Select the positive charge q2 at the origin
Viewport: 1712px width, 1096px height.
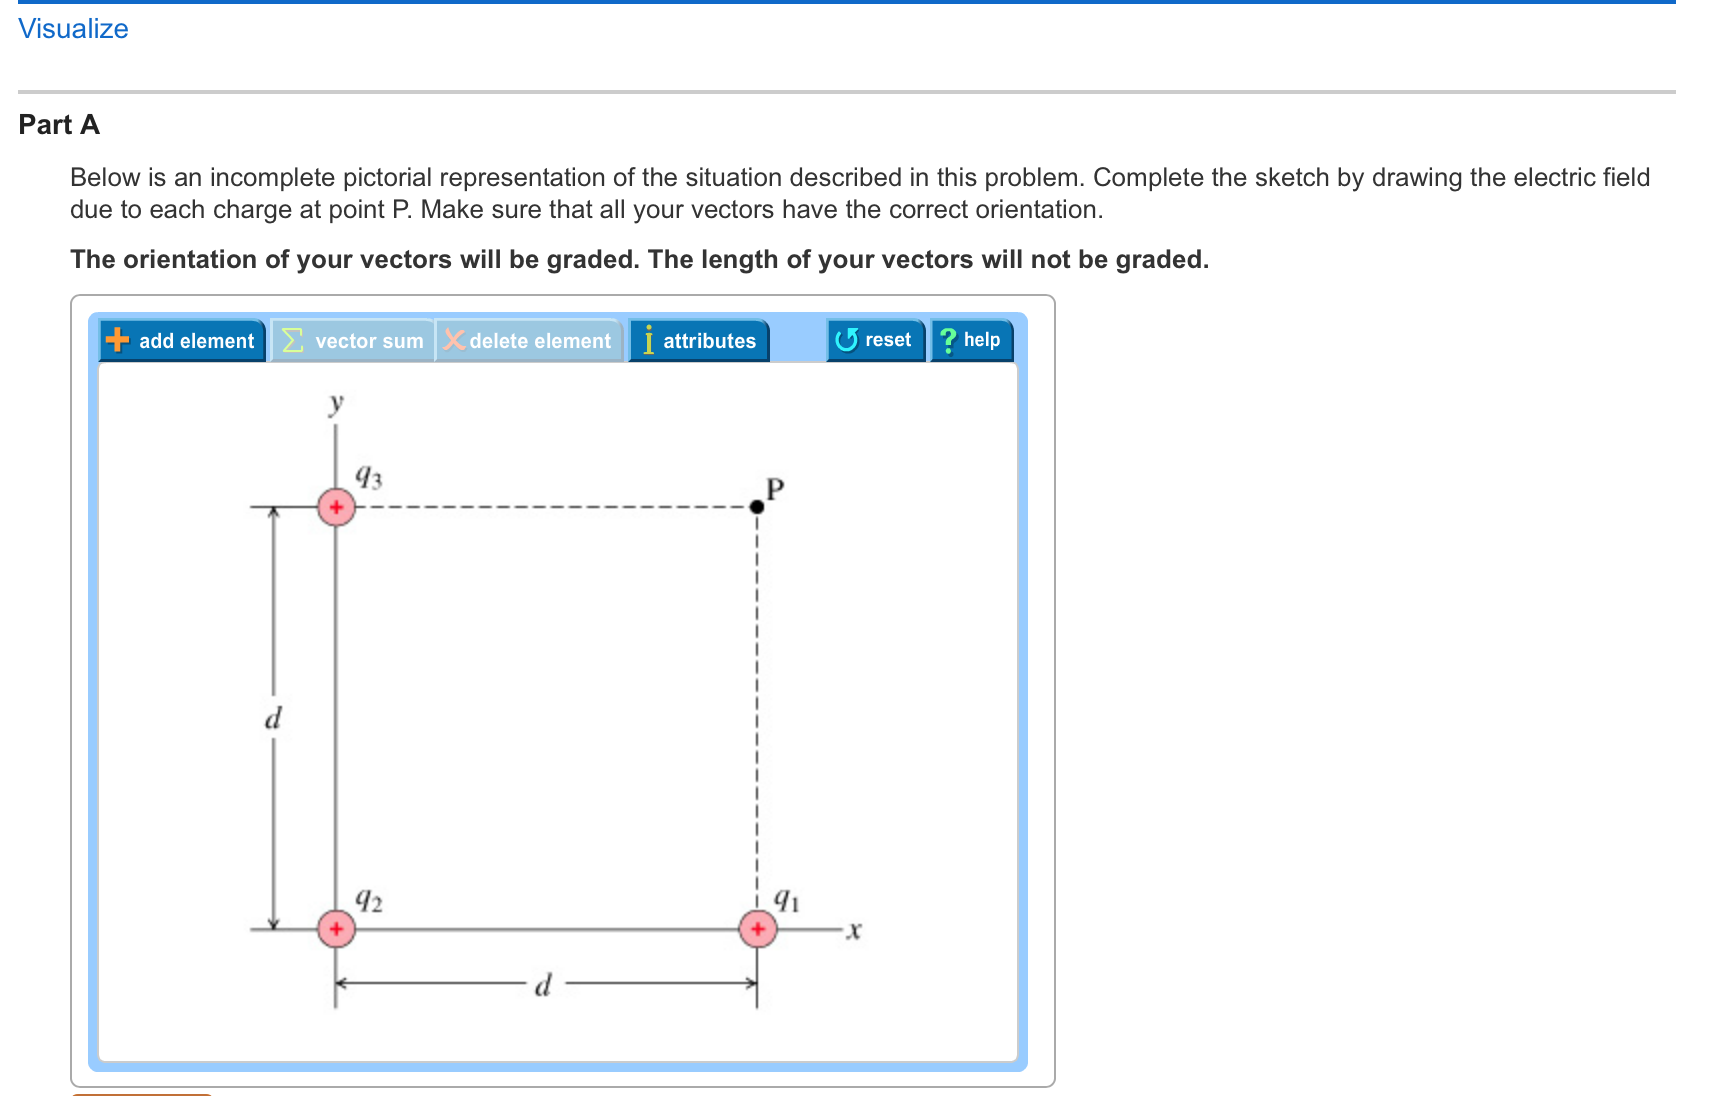click(x=336, y=929)
